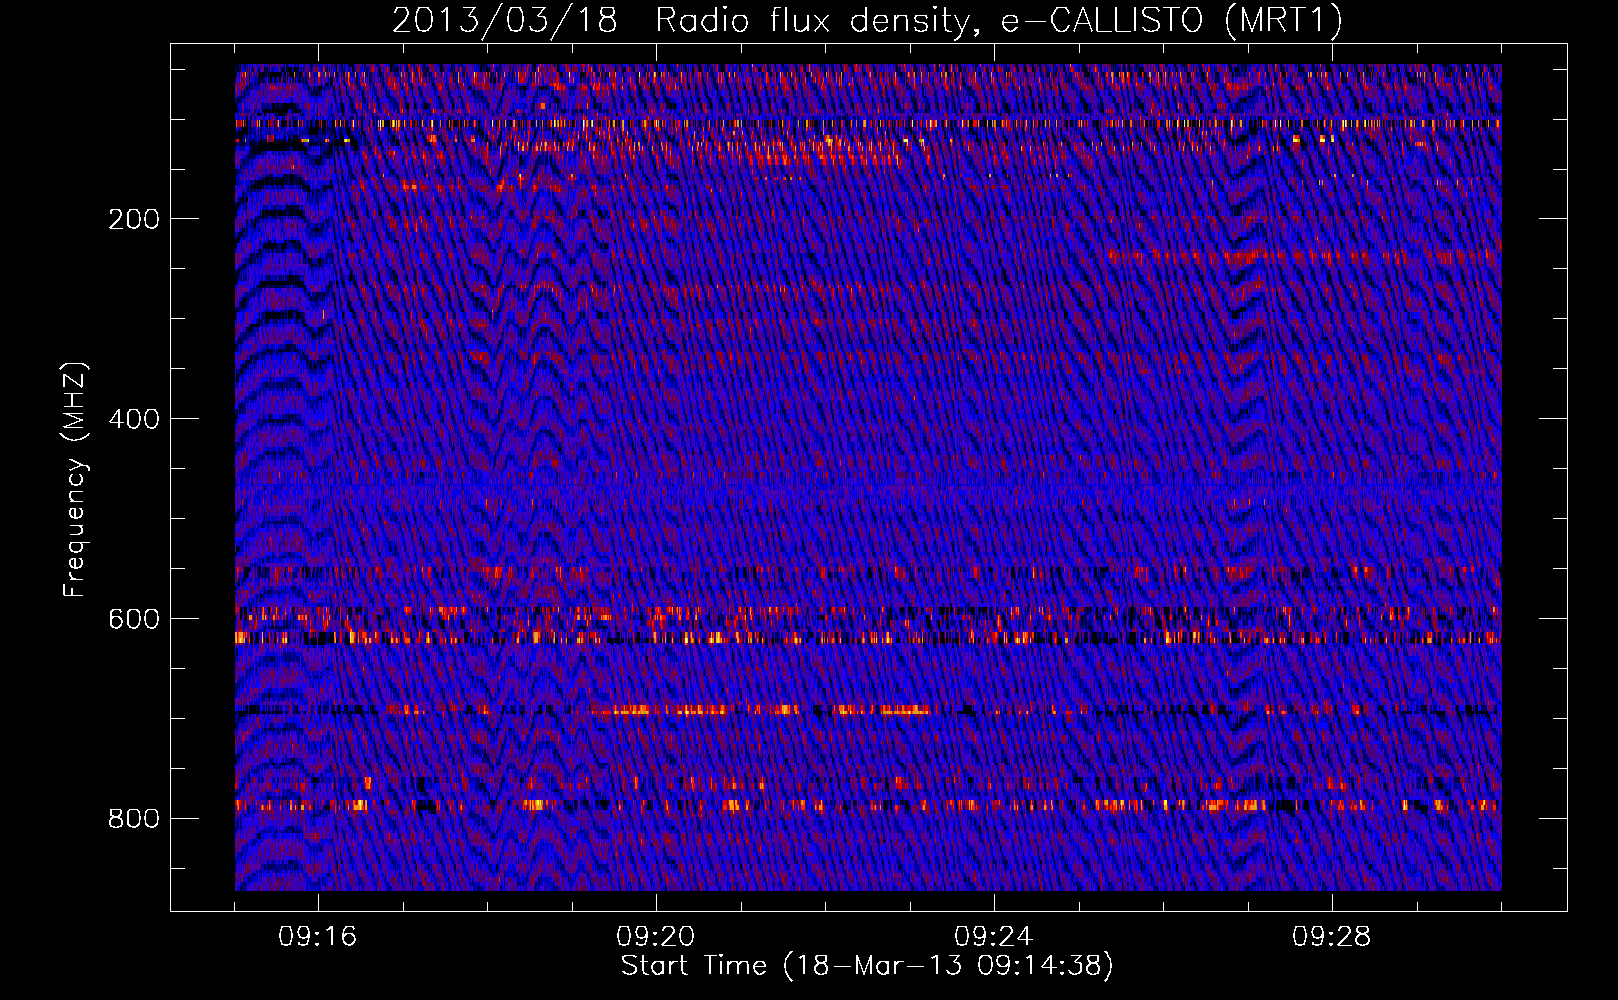Click the 200 frequency tick label
The image size is (1618, 1000).
point(134,220)
